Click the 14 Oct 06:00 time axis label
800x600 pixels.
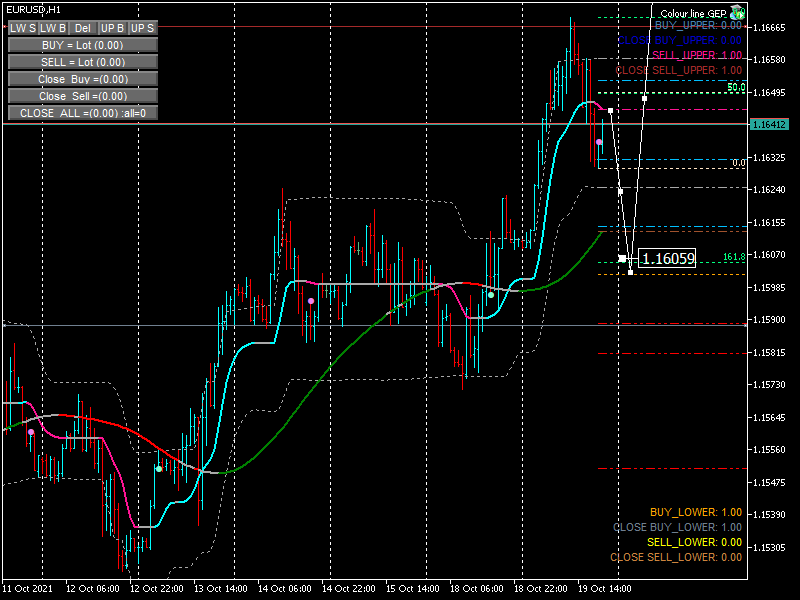(284, 588)
